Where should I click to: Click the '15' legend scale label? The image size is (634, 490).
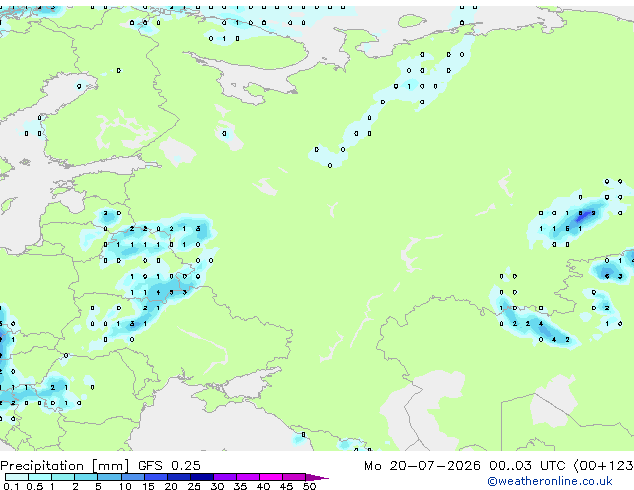148,486
